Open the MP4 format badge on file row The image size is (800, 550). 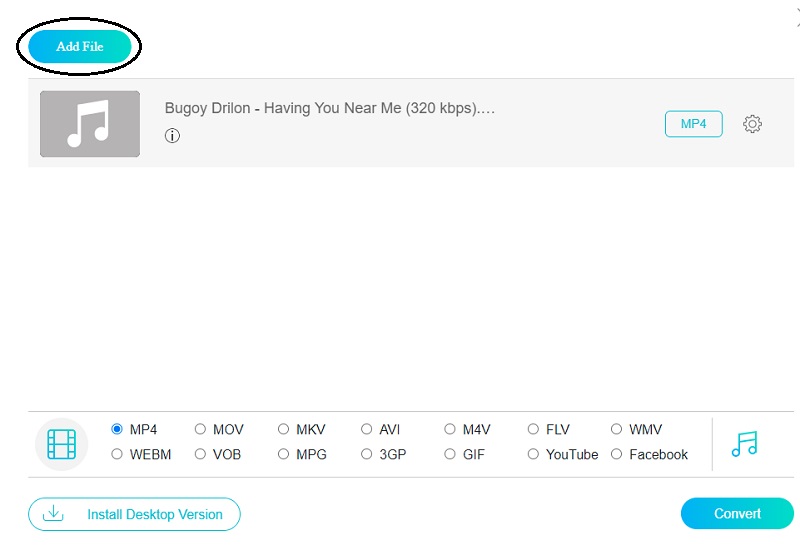click(693, 124)
